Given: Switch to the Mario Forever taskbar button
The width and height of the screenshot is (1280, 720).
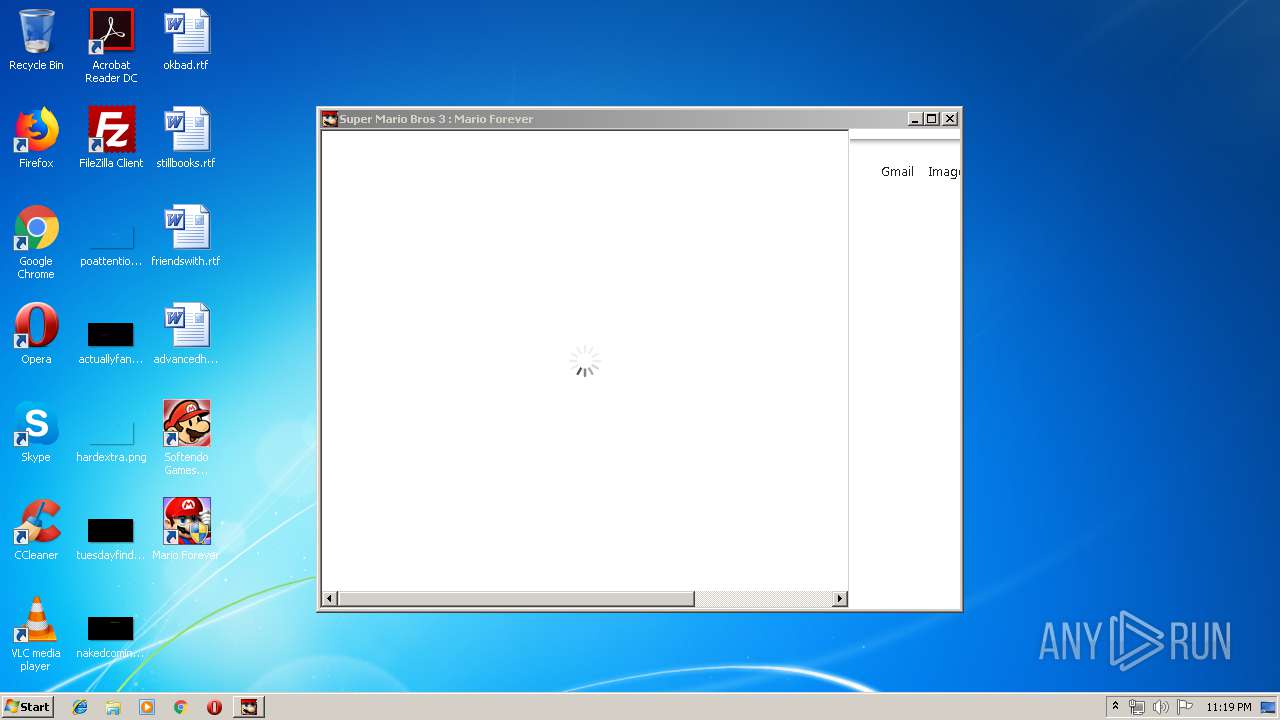Looking at the screenshot, I should pos(249,707).
